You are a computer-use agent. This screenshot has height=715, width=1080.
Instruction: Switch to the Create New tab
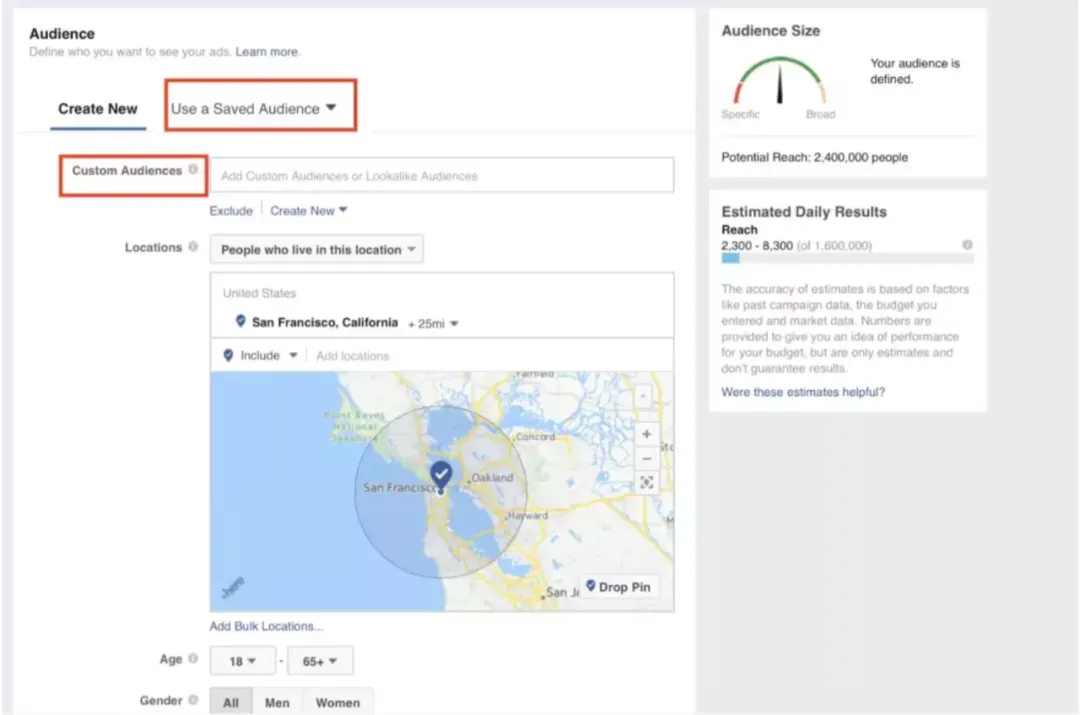click(98, 109)
